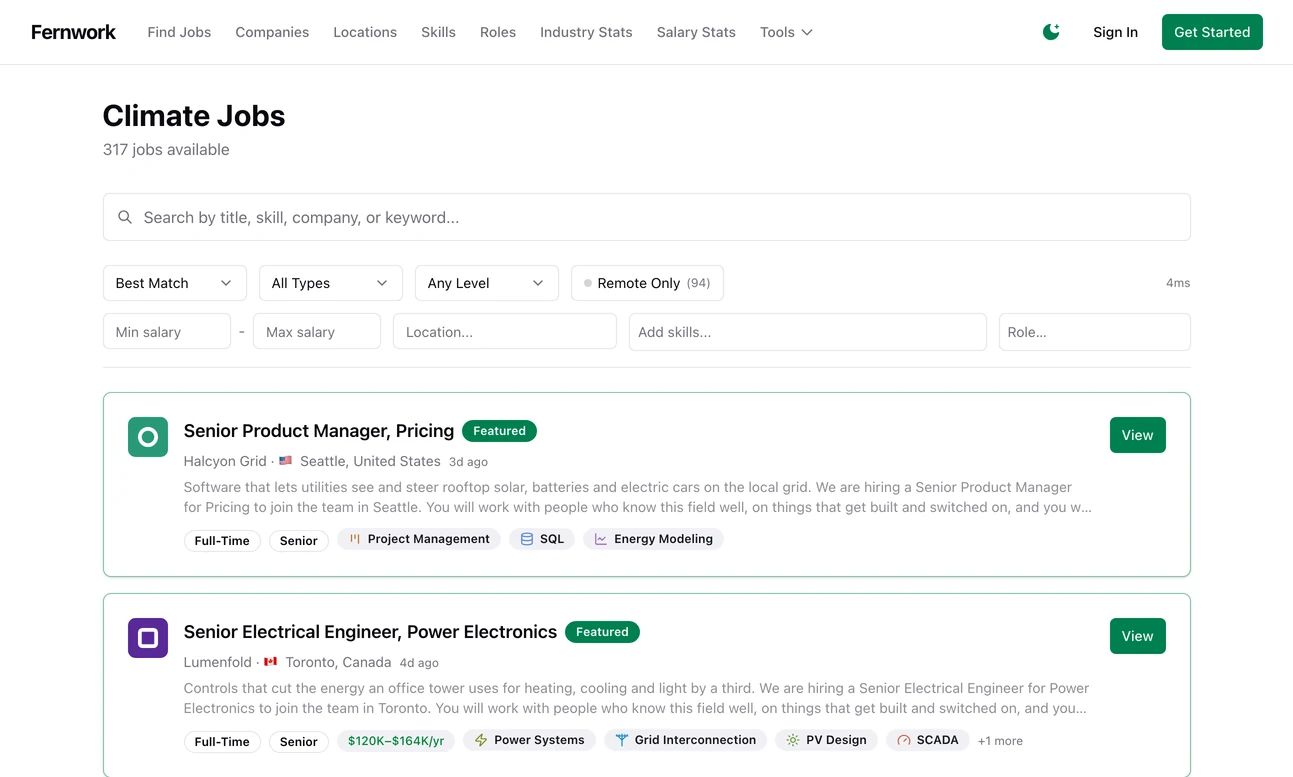This screenshot has width=1293, height=777.
Task: Click the United States flag icon
Action: [286, 461]
